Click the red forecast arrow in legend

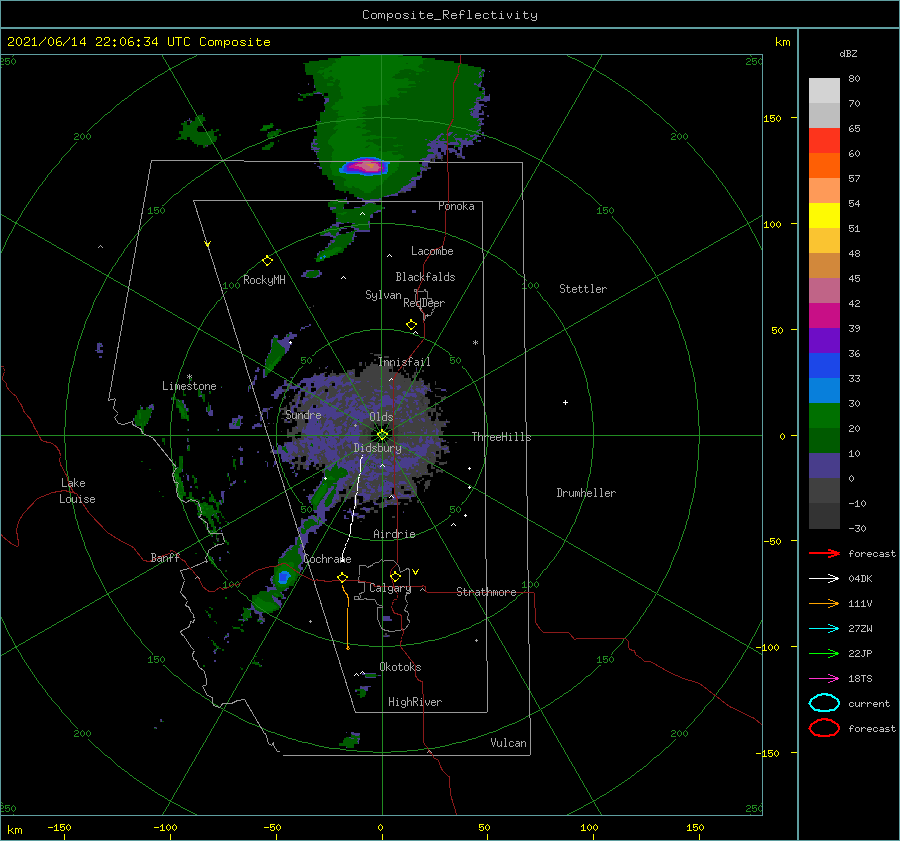pyautogui.click(x=824, y=553)
